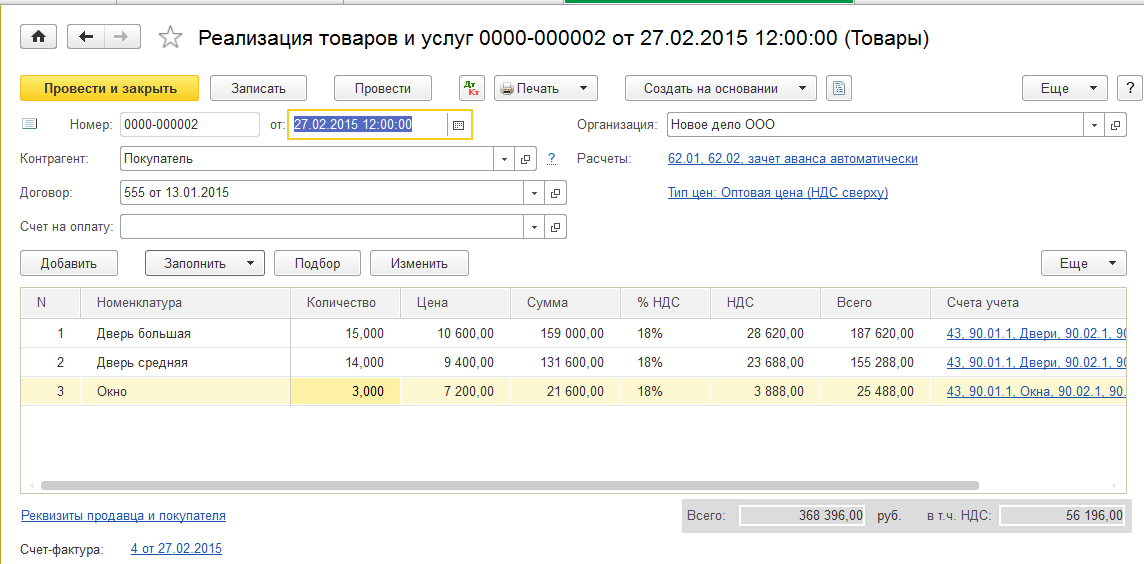Open the document report icon next to Создать на основании
Viewport: 1144px width, 564px height.
tap(839, 88)
